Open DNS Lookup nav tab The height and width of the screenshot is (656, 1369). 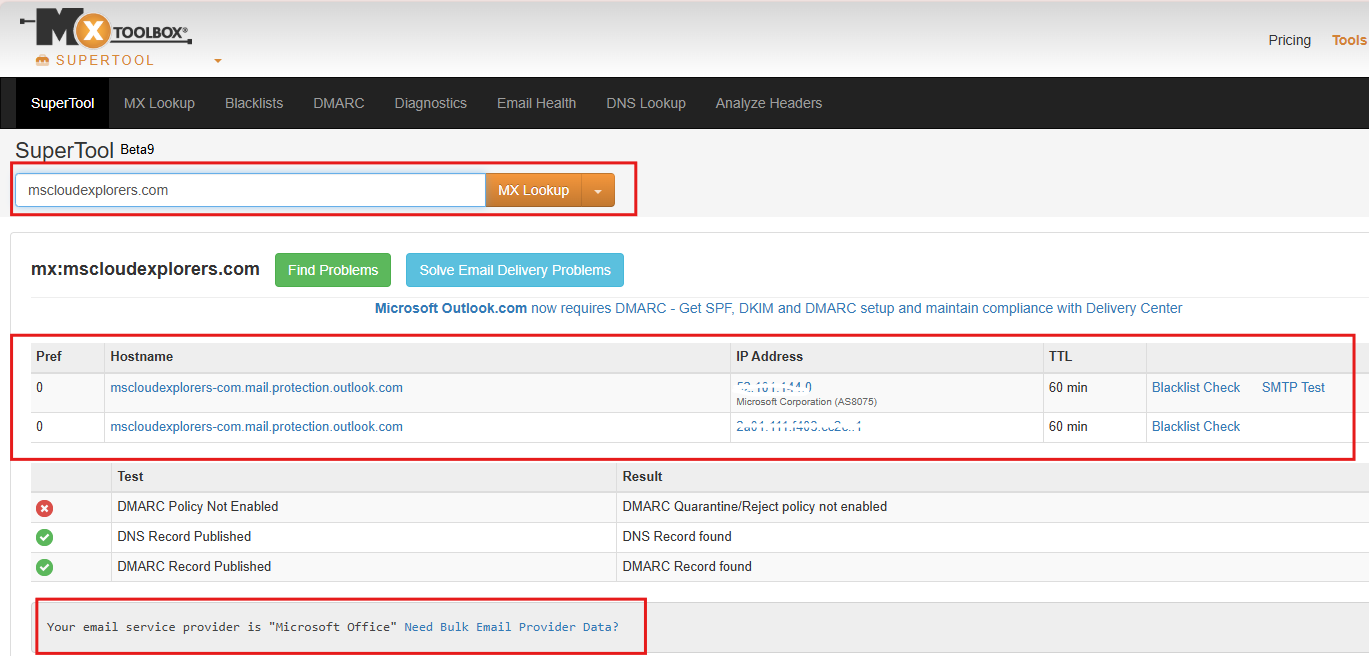tap(646, 103)
